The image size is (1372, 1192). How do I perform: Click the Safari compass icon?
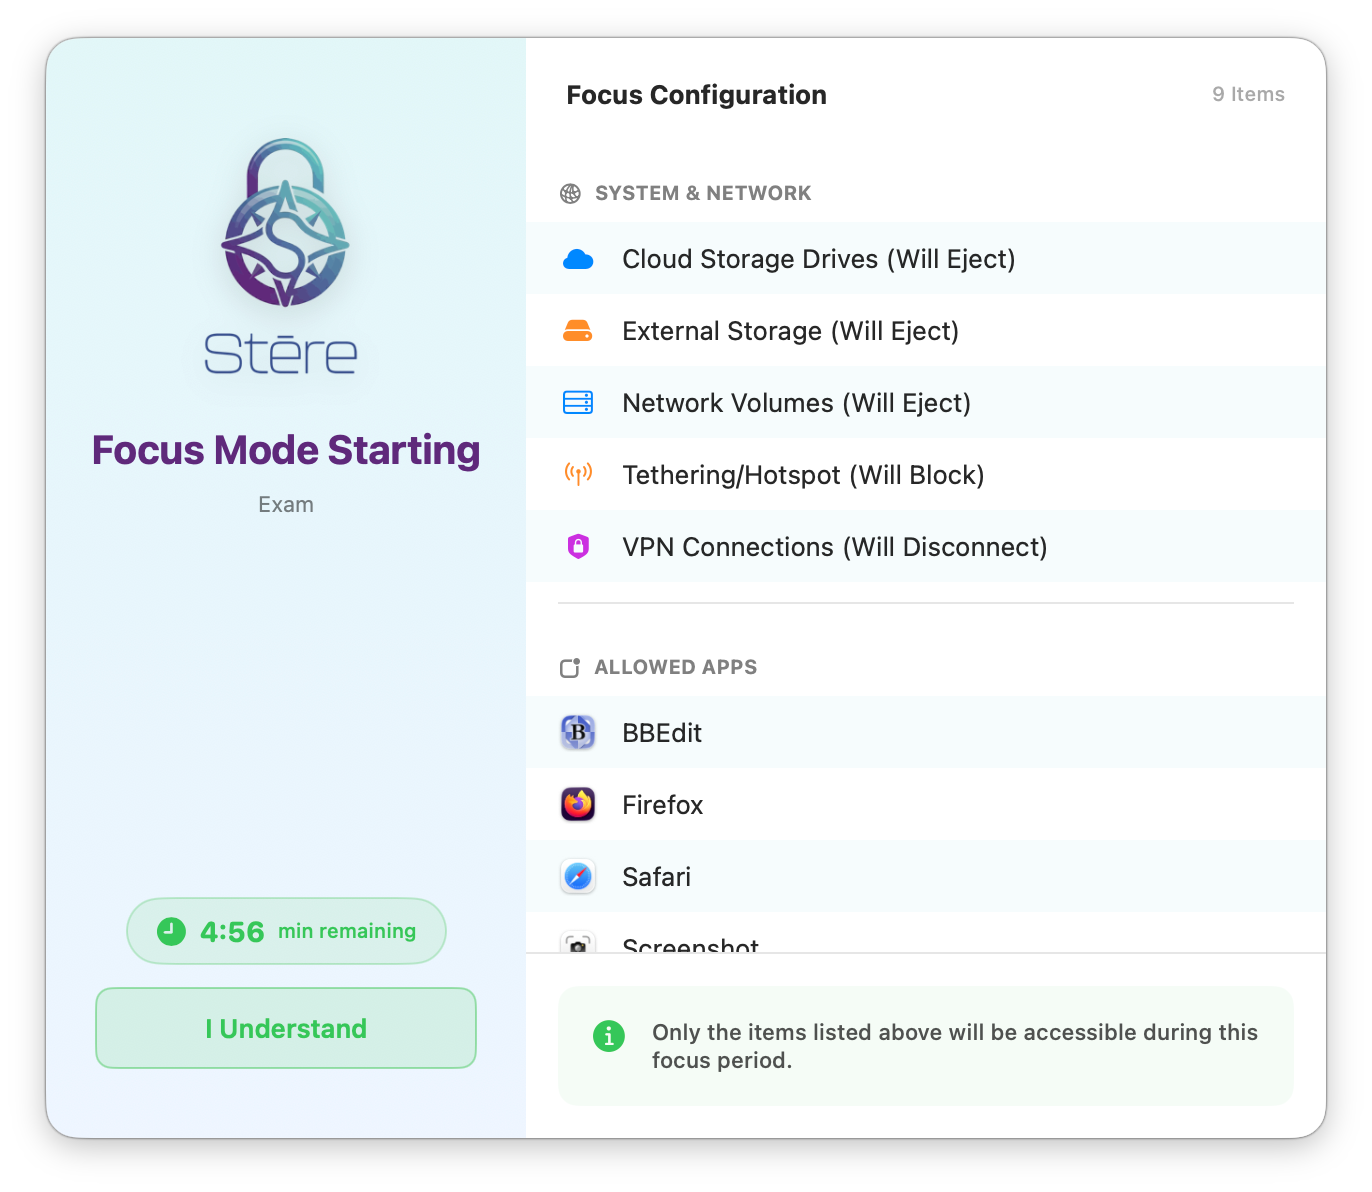point(578,877)
